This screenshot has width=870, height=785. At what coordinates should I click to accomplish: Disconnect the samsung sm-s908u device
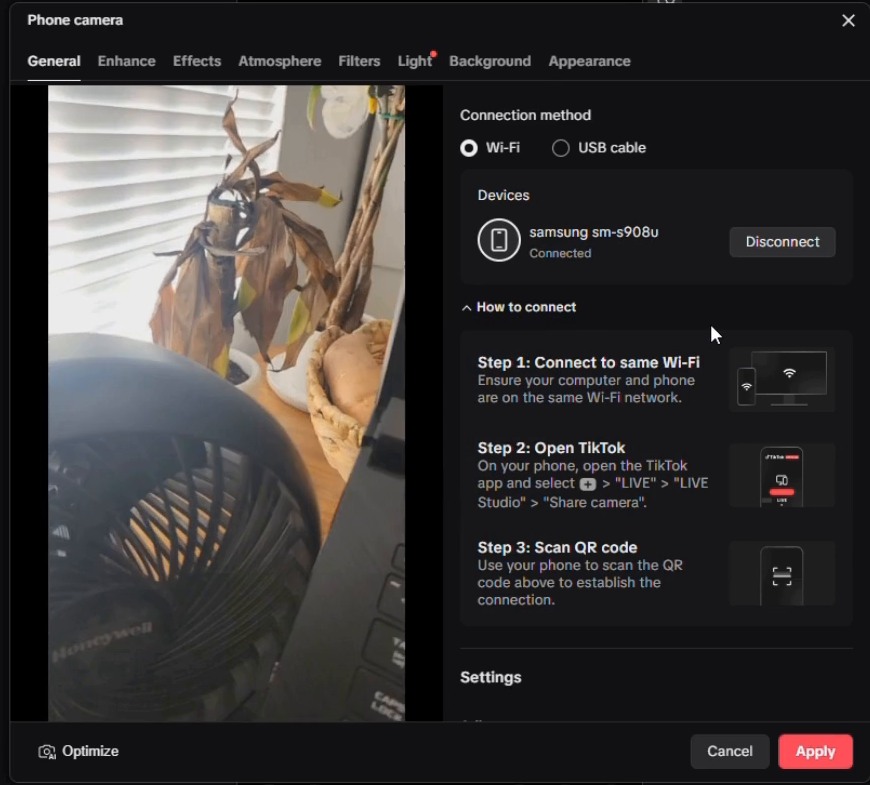(782, 242)
